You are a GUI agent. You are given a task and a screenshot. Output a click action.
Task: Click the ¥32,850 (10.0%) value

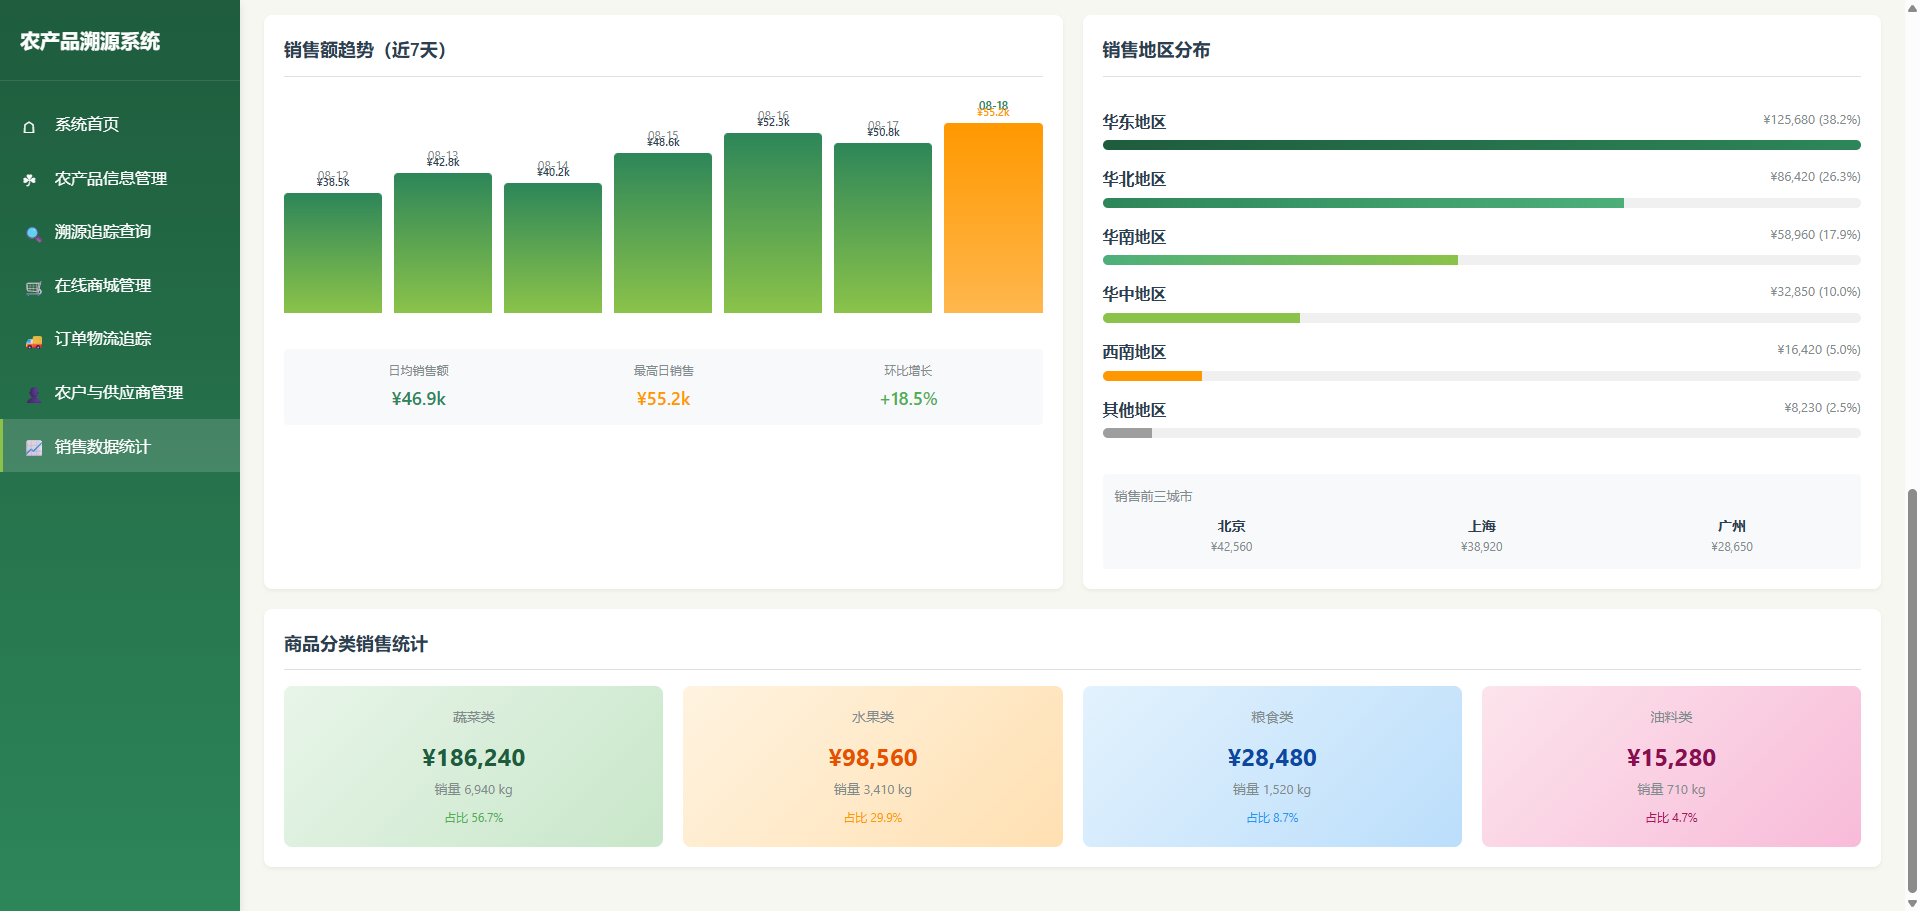pos(1815,291)
